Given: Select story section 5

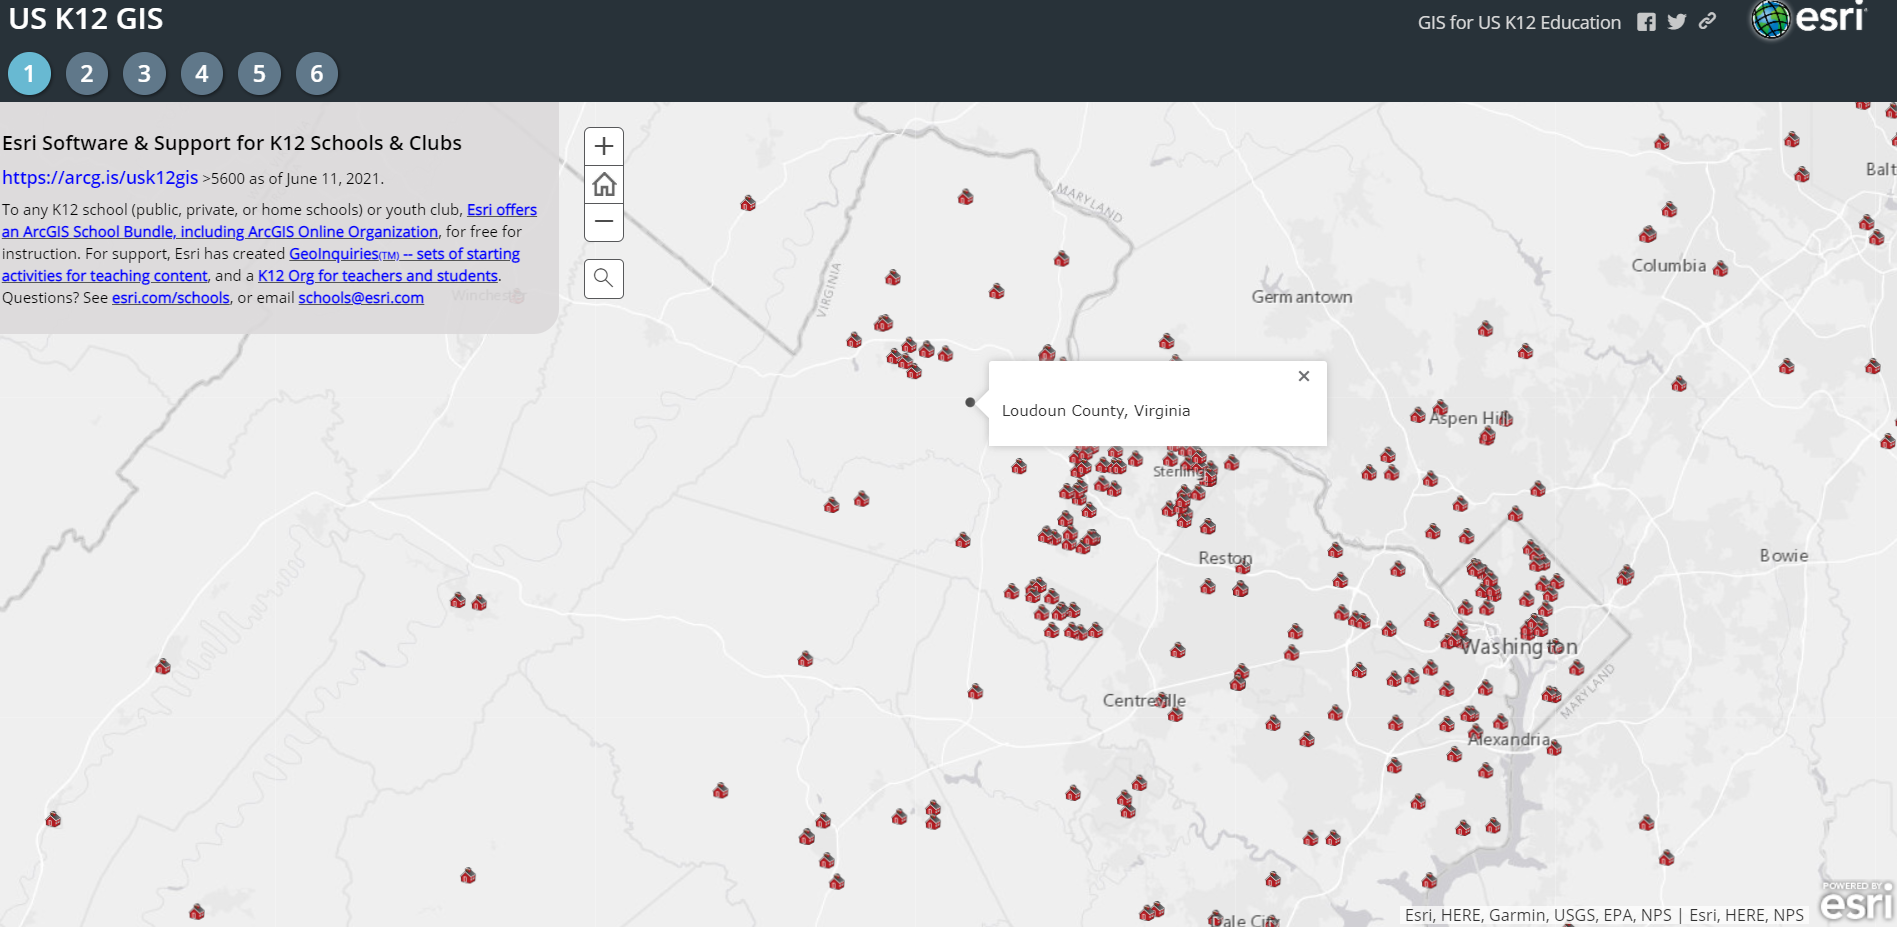Looking at the screenshot, I should point(259,73).
